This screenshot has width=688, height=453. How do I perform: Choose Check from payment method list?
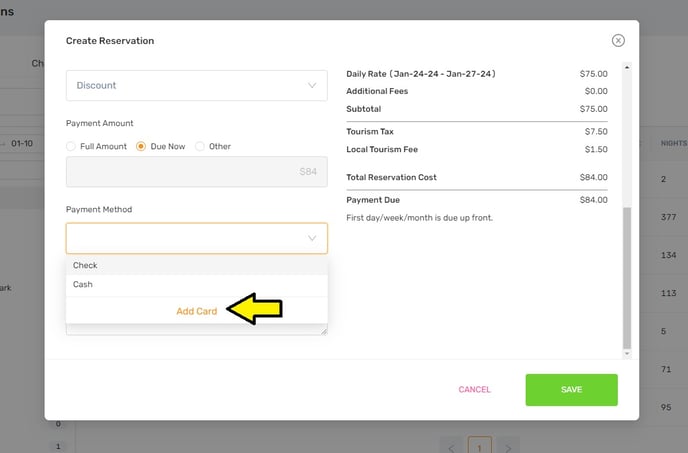[197, 265]
